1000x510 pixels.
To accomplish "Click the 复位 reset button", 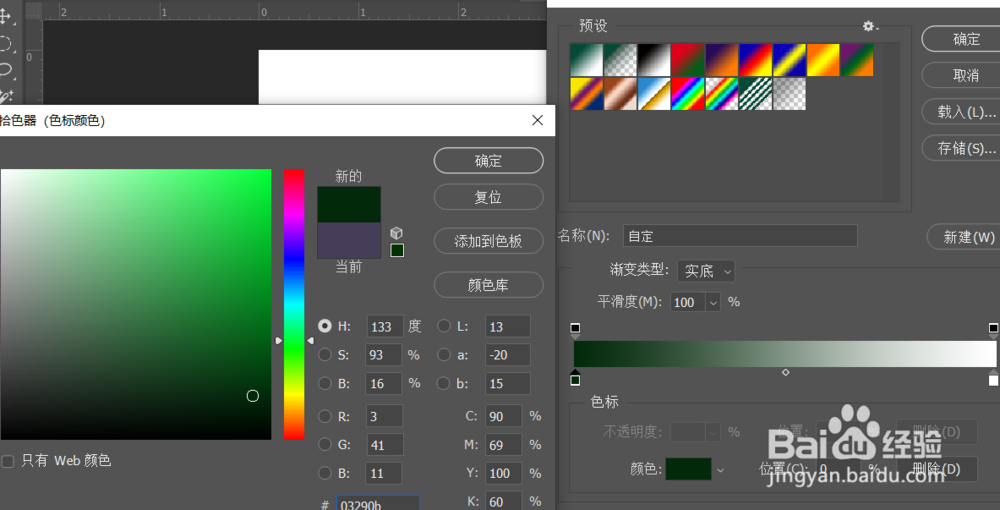I will [x=489, y=197].
